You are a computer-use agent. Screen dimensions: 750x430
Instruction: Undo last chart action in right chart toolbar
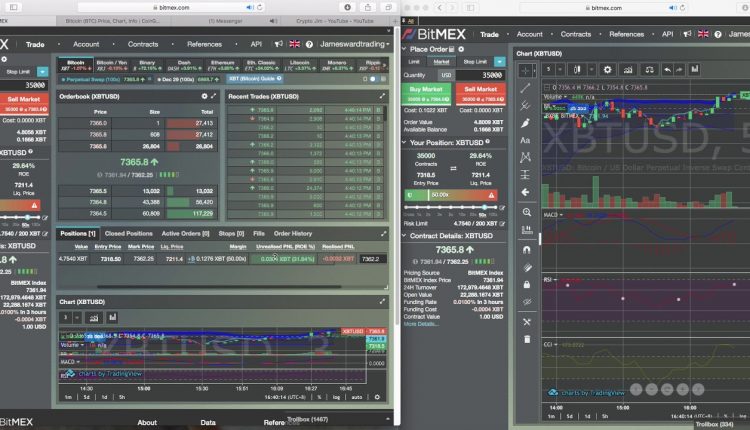pyautogui.click(x=667, y=70)
